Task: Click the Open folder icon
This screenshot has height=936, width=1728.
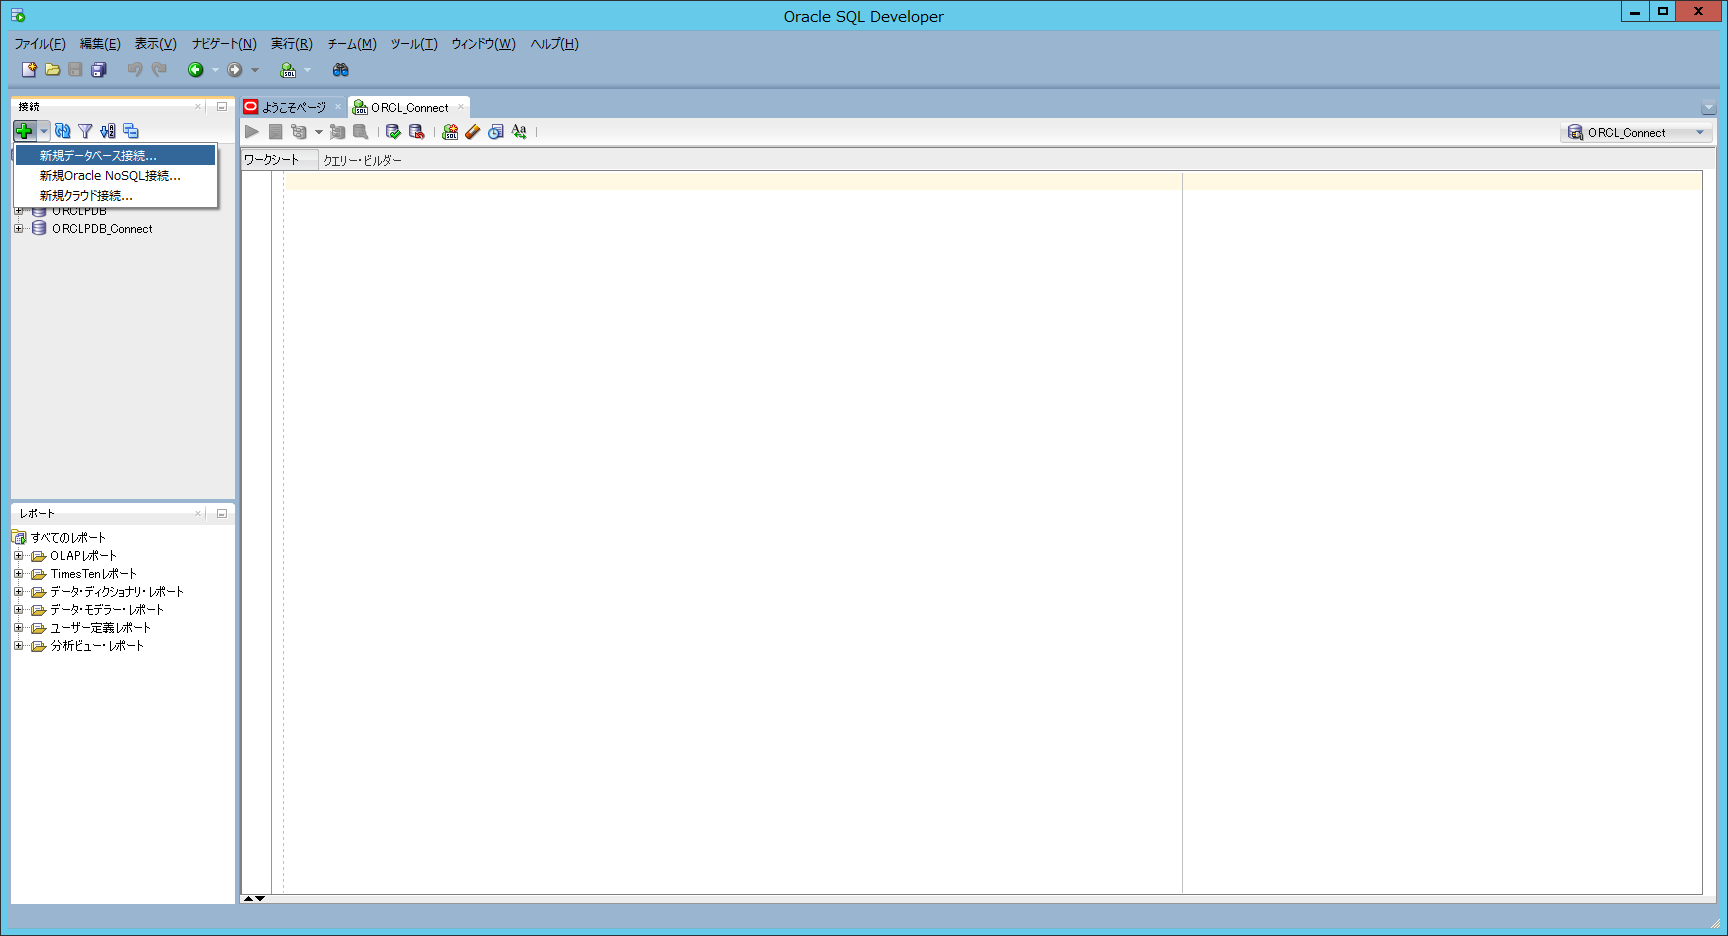Action: pyautogui.click(x=52, y=69)
